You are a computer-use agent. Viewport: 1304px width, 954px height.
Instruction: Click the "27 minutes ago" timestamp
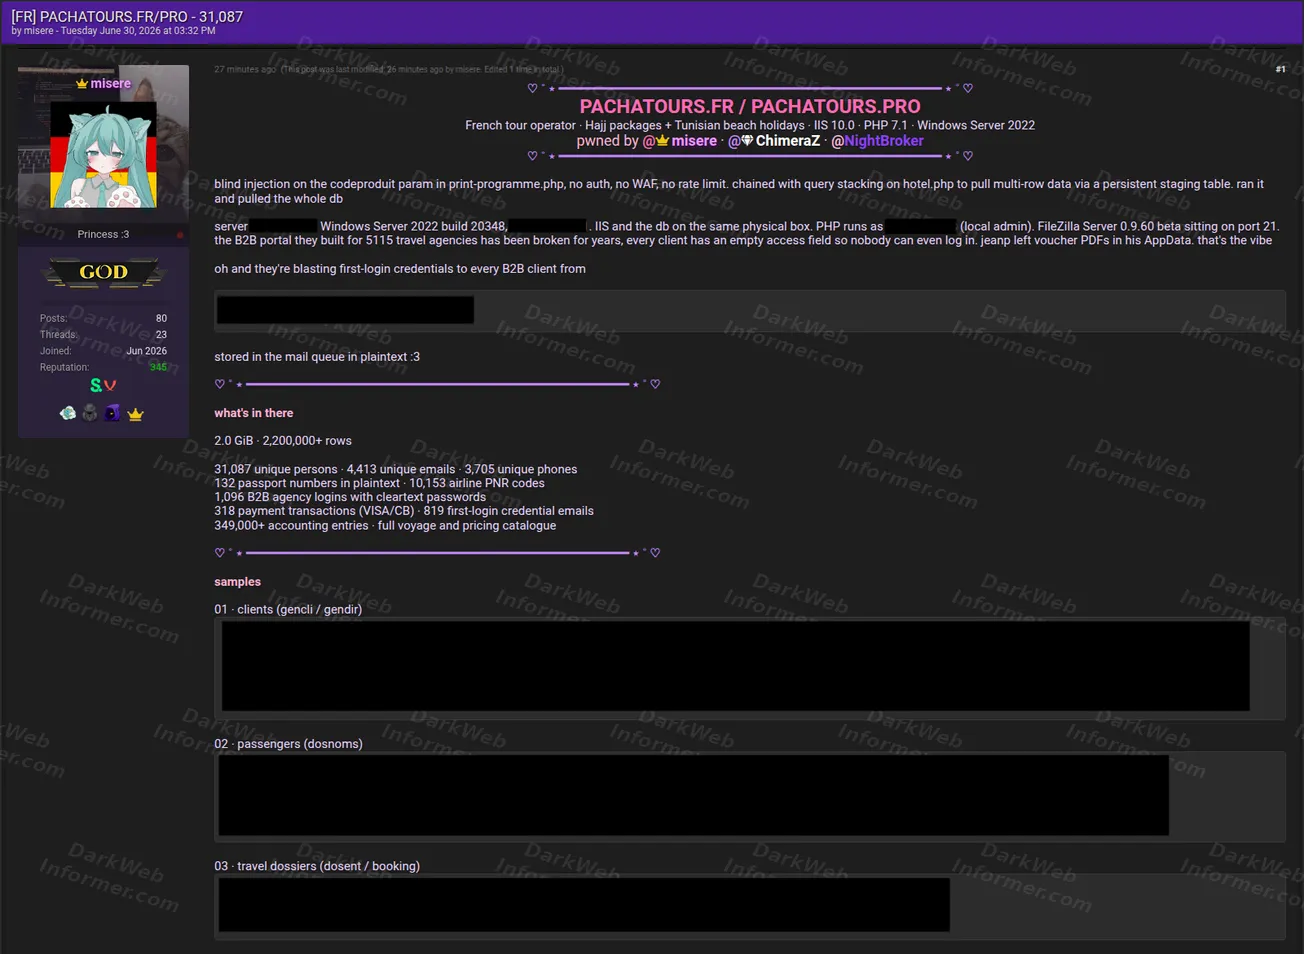pos(245,69)
